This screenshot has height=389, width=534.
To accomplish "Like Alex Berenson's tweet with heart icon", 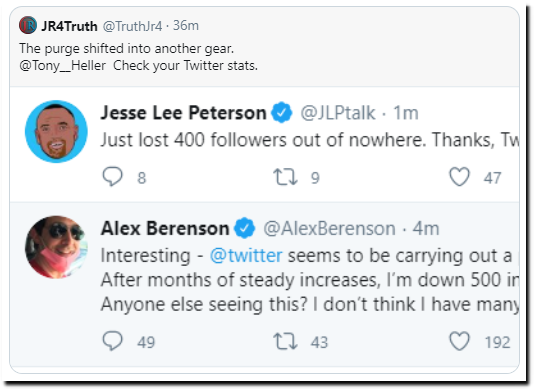I will tap(459, 341).
